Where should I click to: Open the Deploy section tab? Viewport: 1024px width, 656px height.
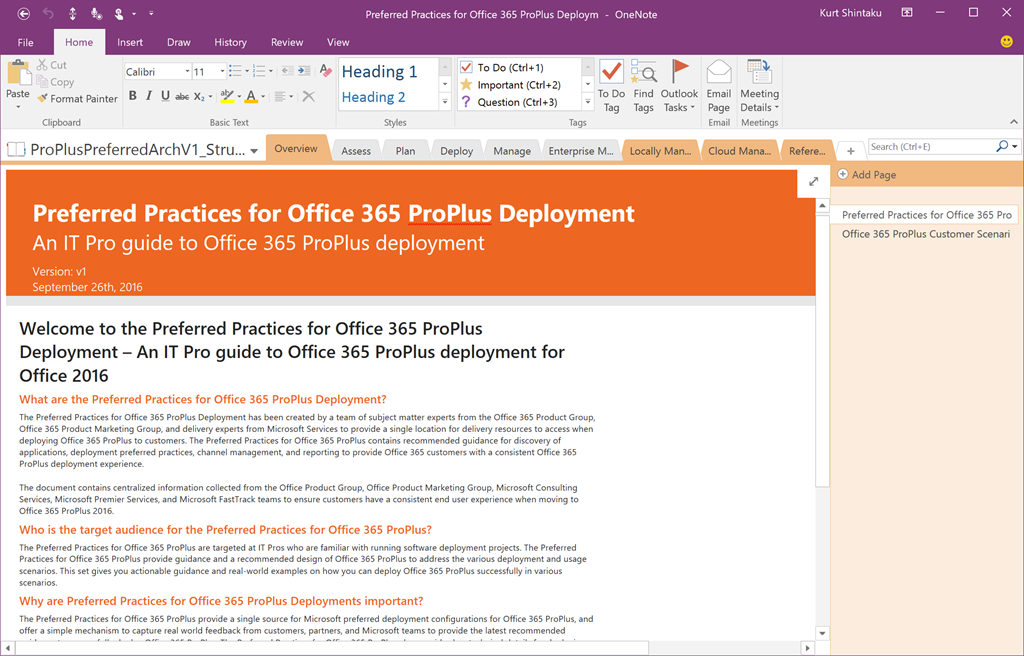point(456,151)
